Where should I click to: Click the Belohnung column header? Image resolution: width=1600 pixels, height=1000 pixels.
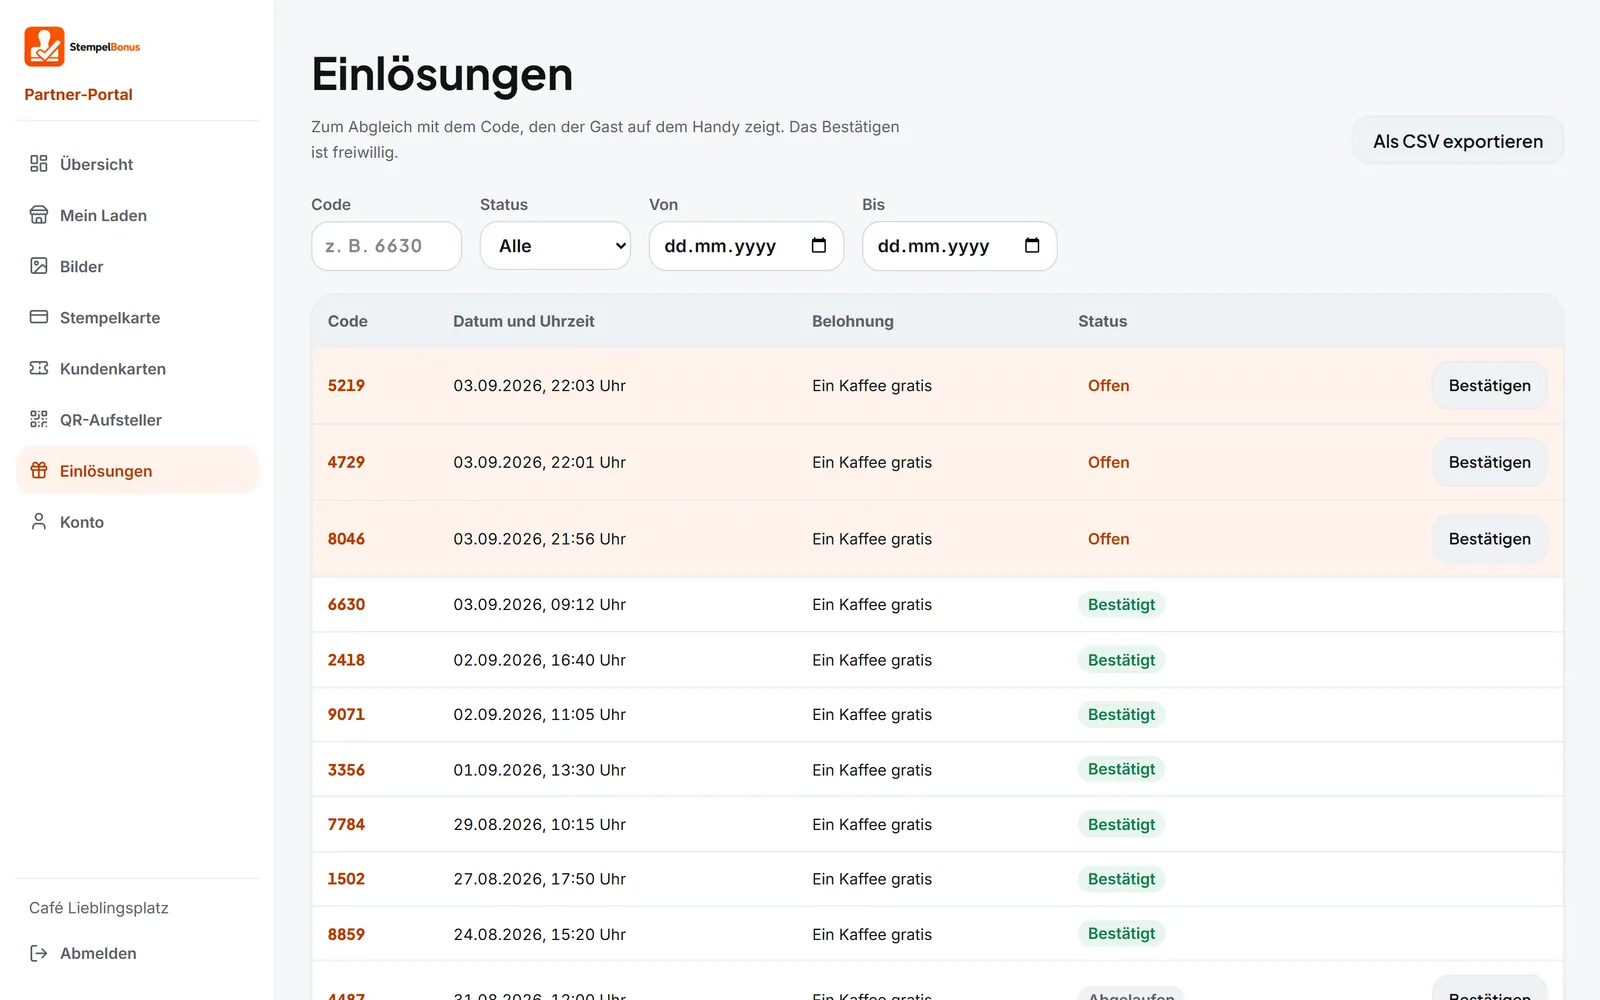852,321
